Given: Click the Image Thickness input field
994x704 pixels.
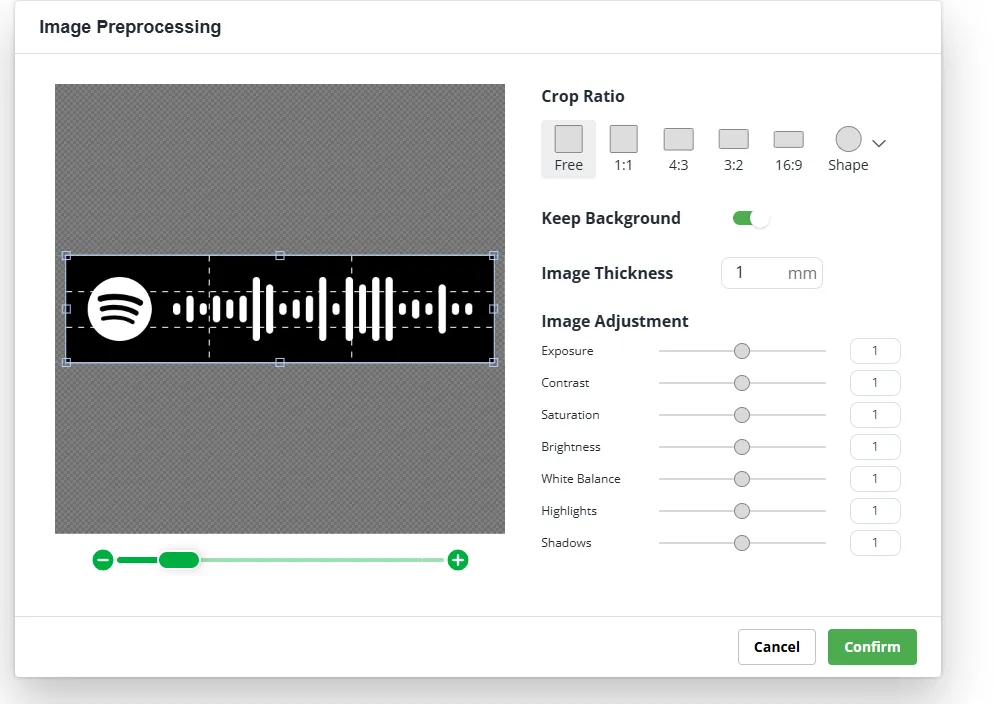Looking at the screenshot, I should [757, 273].
